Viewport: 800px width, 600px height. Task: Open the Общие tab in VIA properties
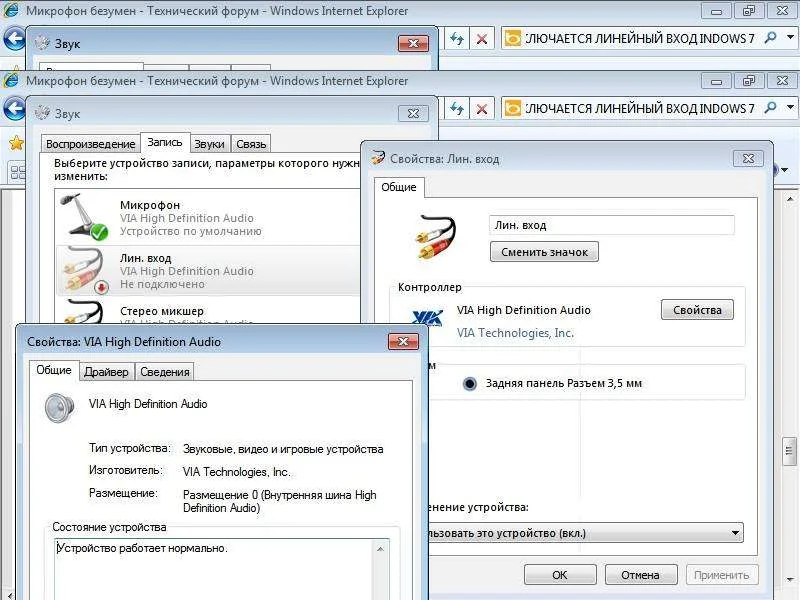click(54, 370)
